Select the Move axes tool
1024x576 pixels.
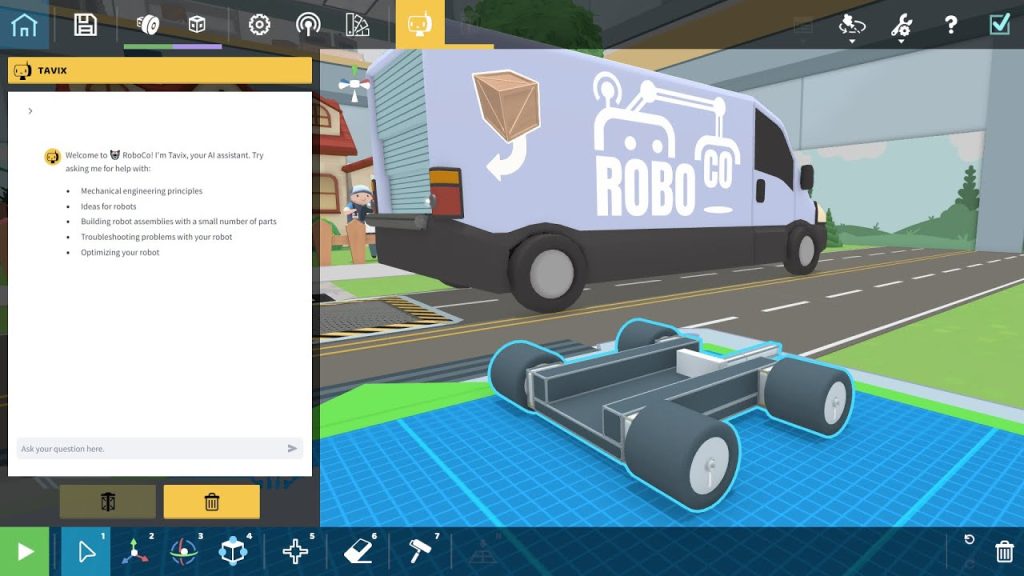[x=135, y=552]
